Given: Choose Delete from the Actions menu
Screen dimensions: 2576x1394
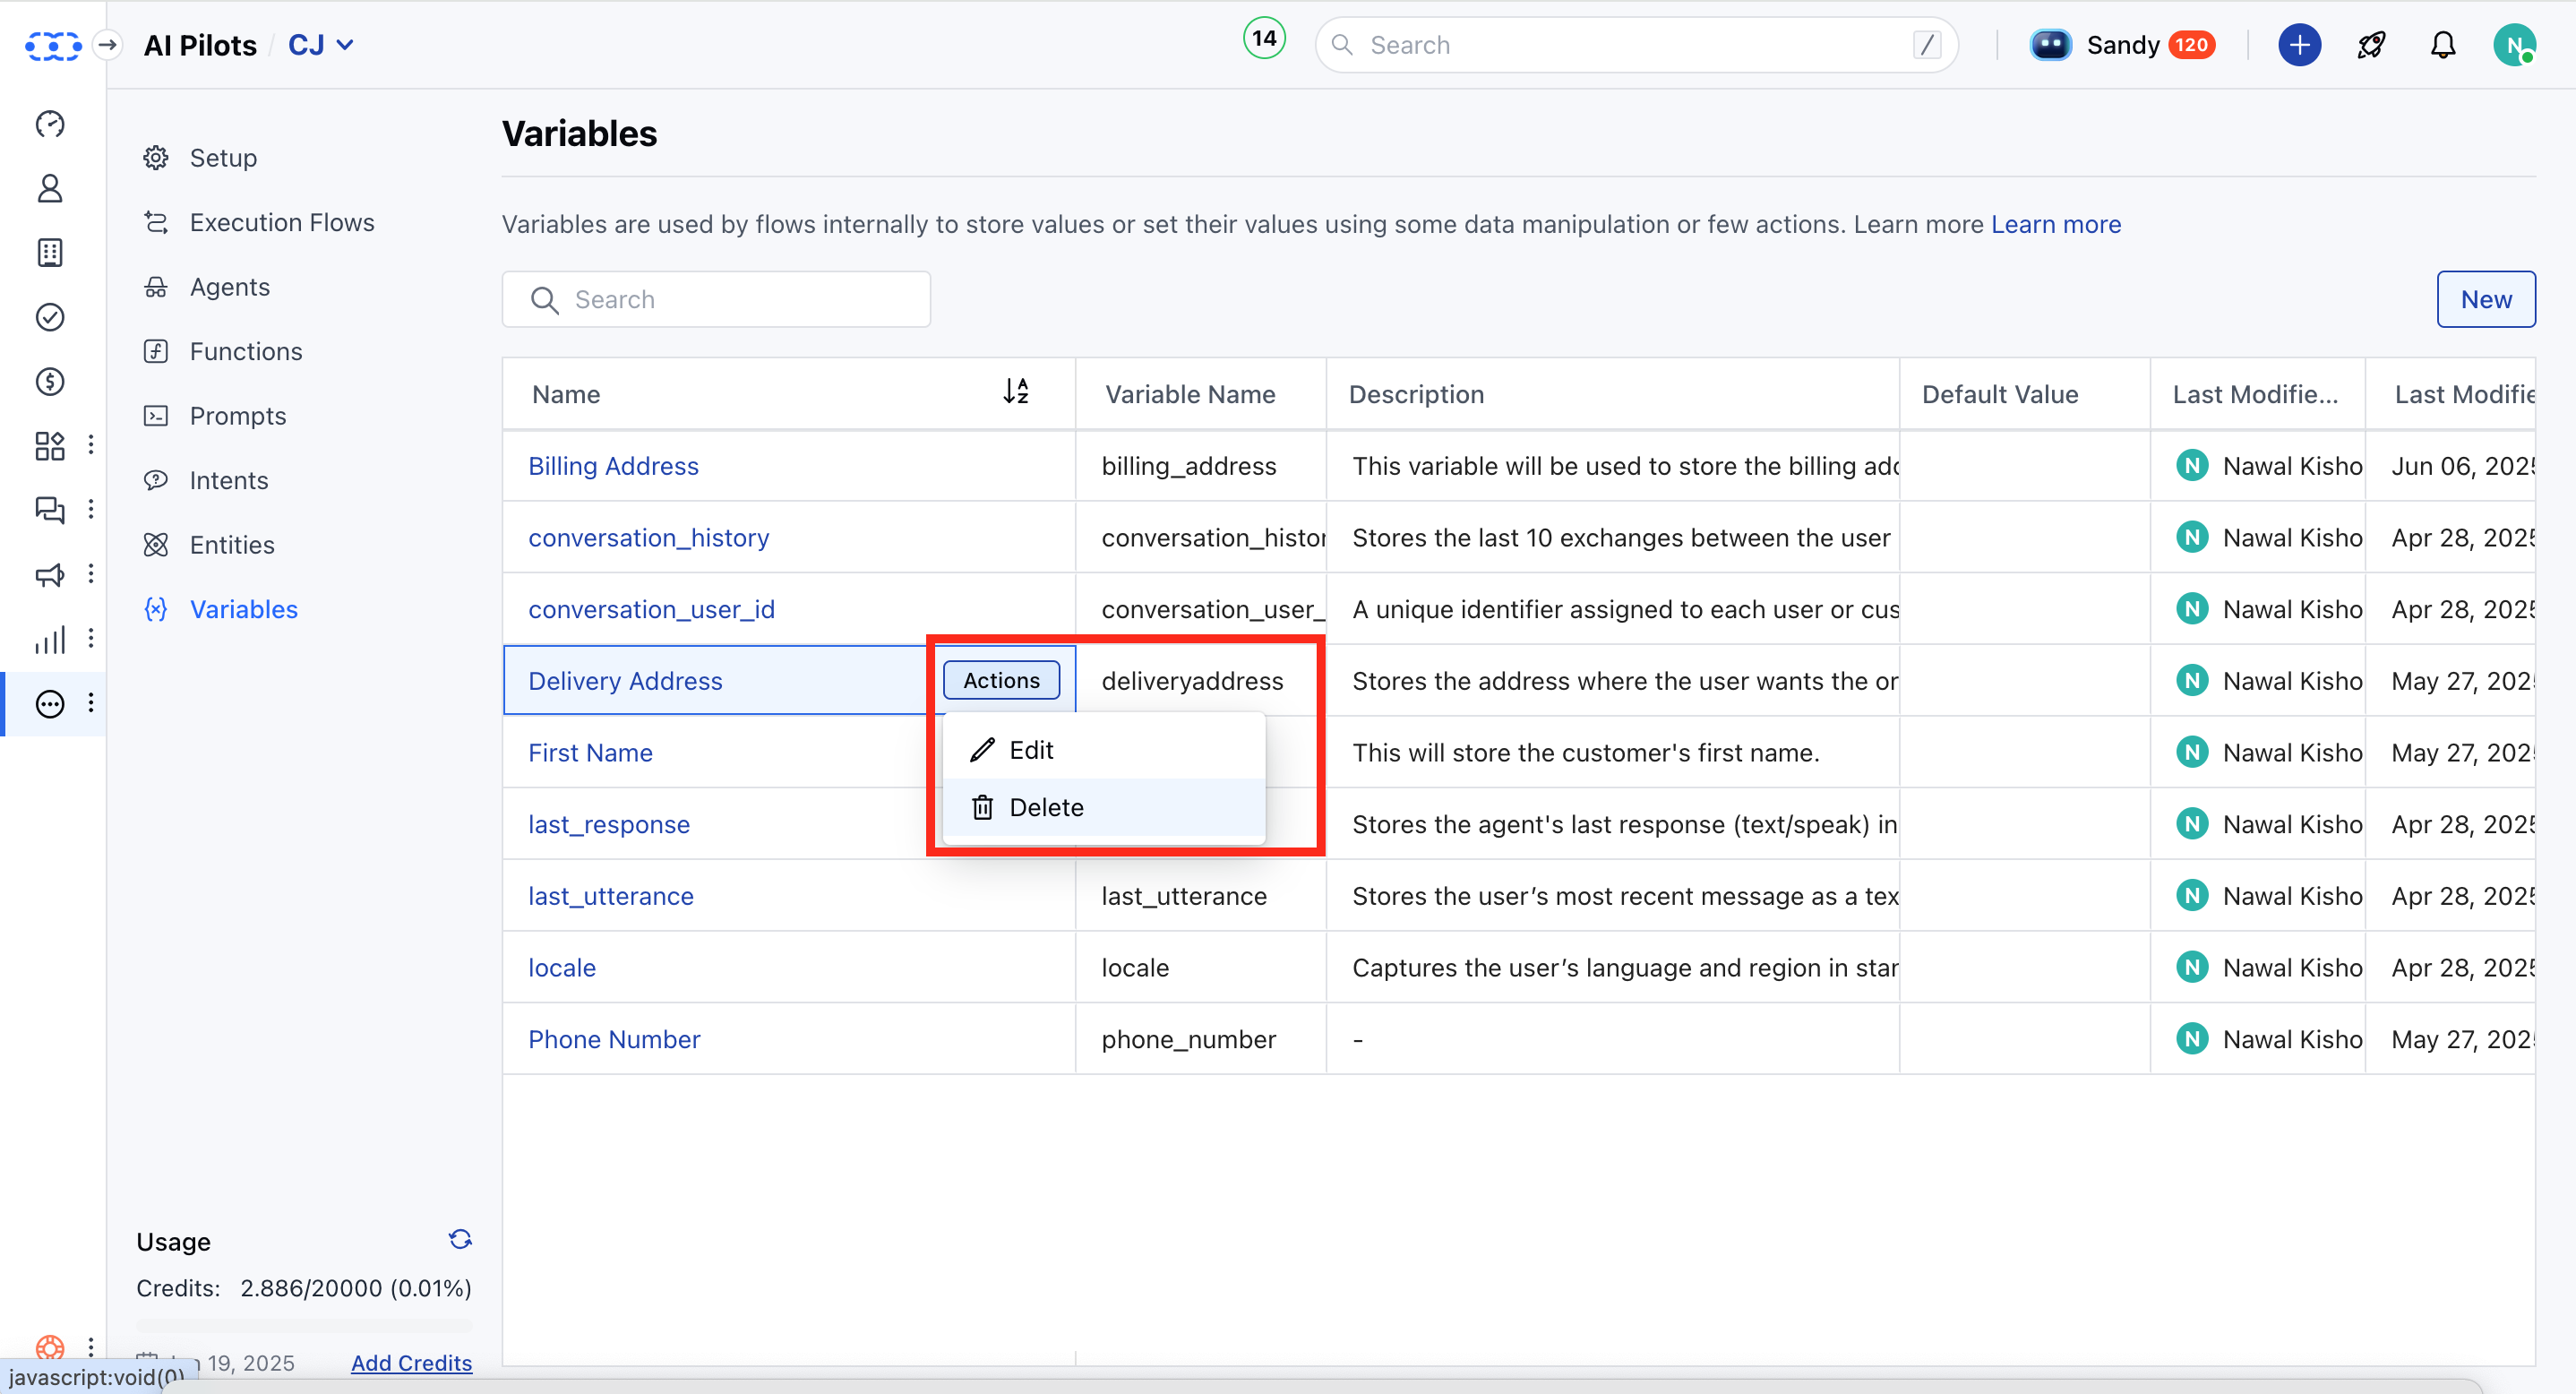Looking at the screenshot, I should pos(1104,807).
